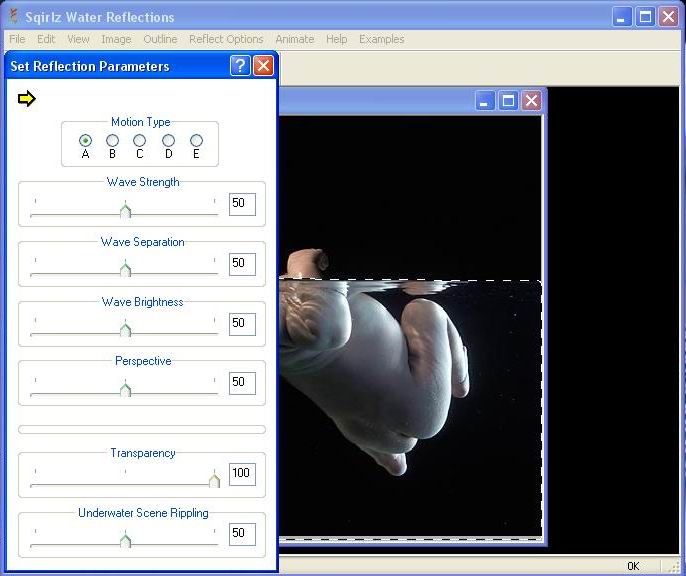Image resolution: width=686 pixels, height=576 pixels.
Task: Focus the Transparency value field showing 100
Action: [242, 474]
